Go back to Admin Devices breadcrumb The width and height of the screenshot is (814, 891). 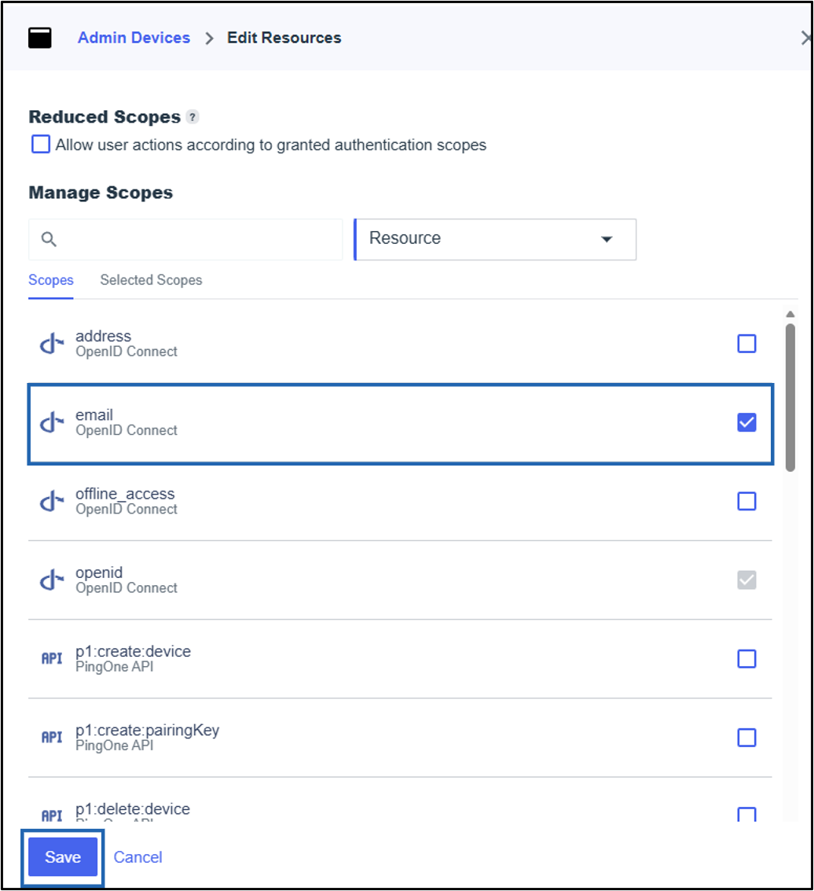(134, 38)
